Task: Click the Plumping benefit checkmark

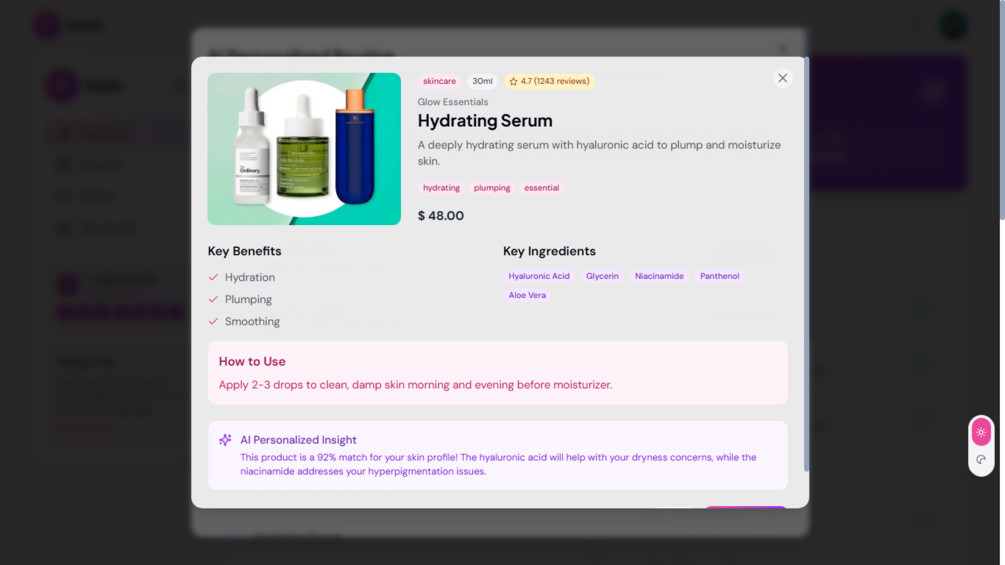Action: tap(213, 299)
